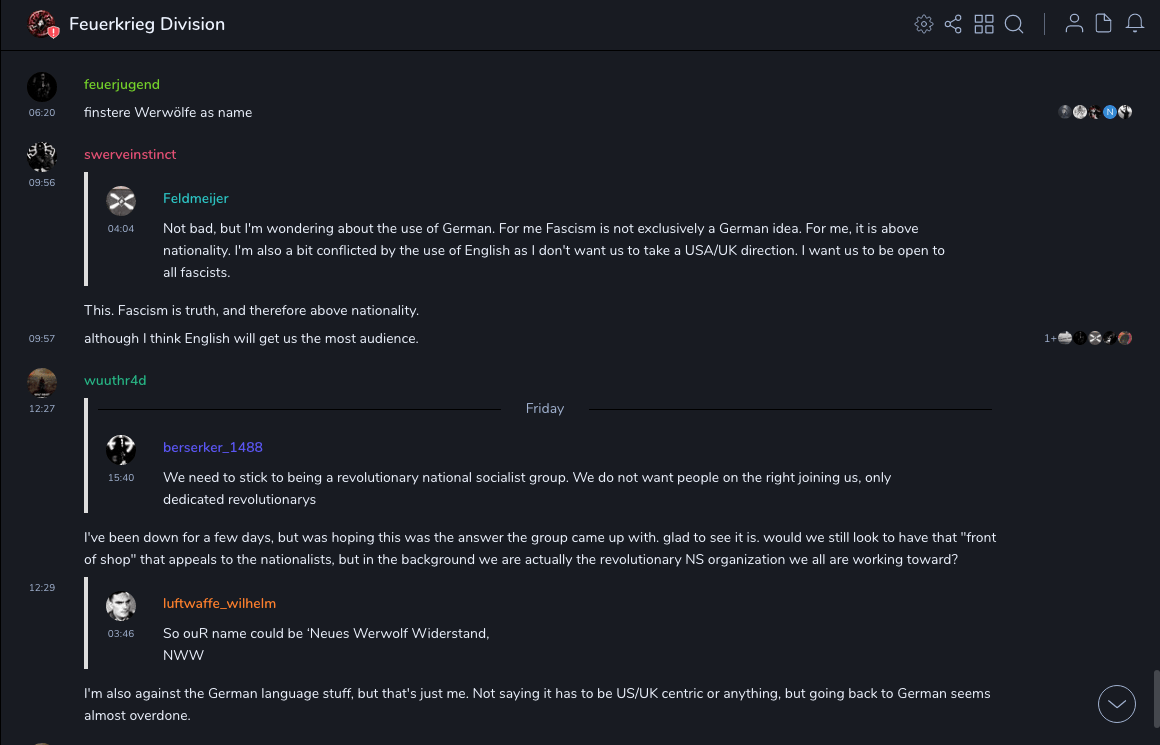1160x745 pixels.
Task: Click the room avatar beside the title
Action: coord(42,24)
